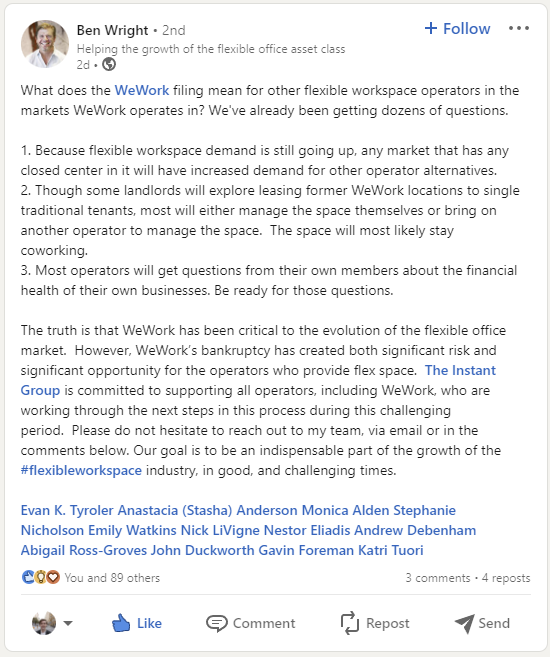The width and height of the screenshot is (550, 657).
Task: Click the Repost arrows icon
Action: (350, 623)
